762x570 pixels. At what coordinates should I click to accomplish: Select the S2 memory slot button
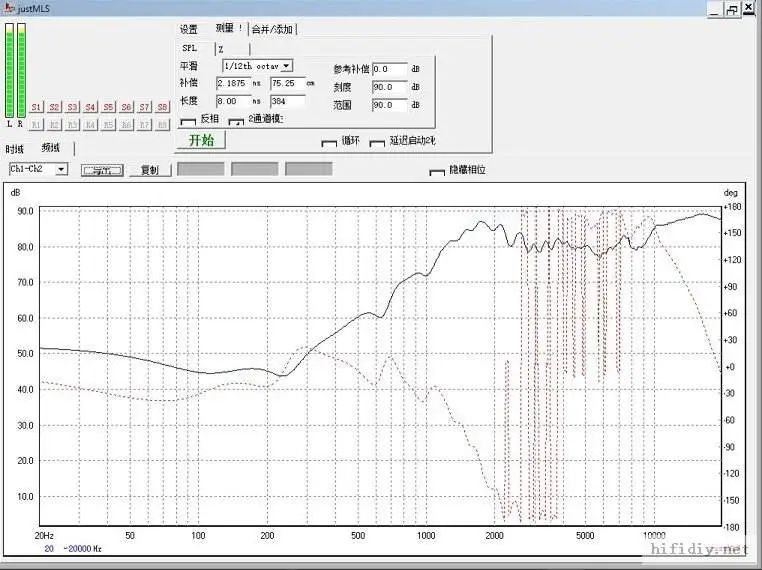pos(54,107)
